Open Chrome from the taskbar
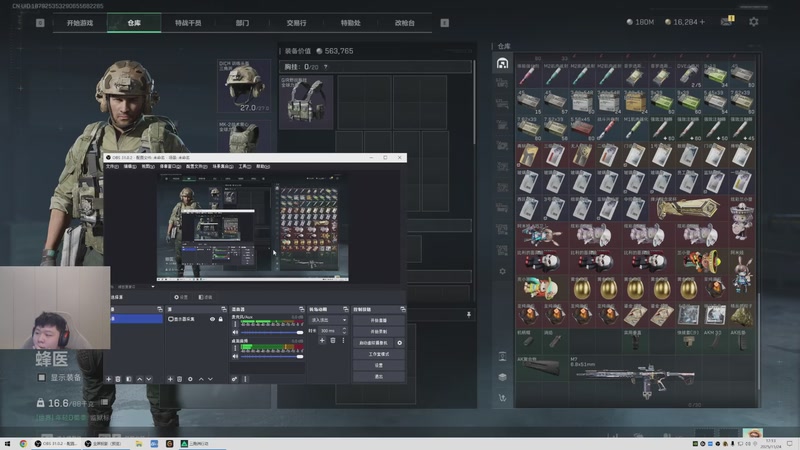This screenshot has width=800, height=450. point(23,444)
